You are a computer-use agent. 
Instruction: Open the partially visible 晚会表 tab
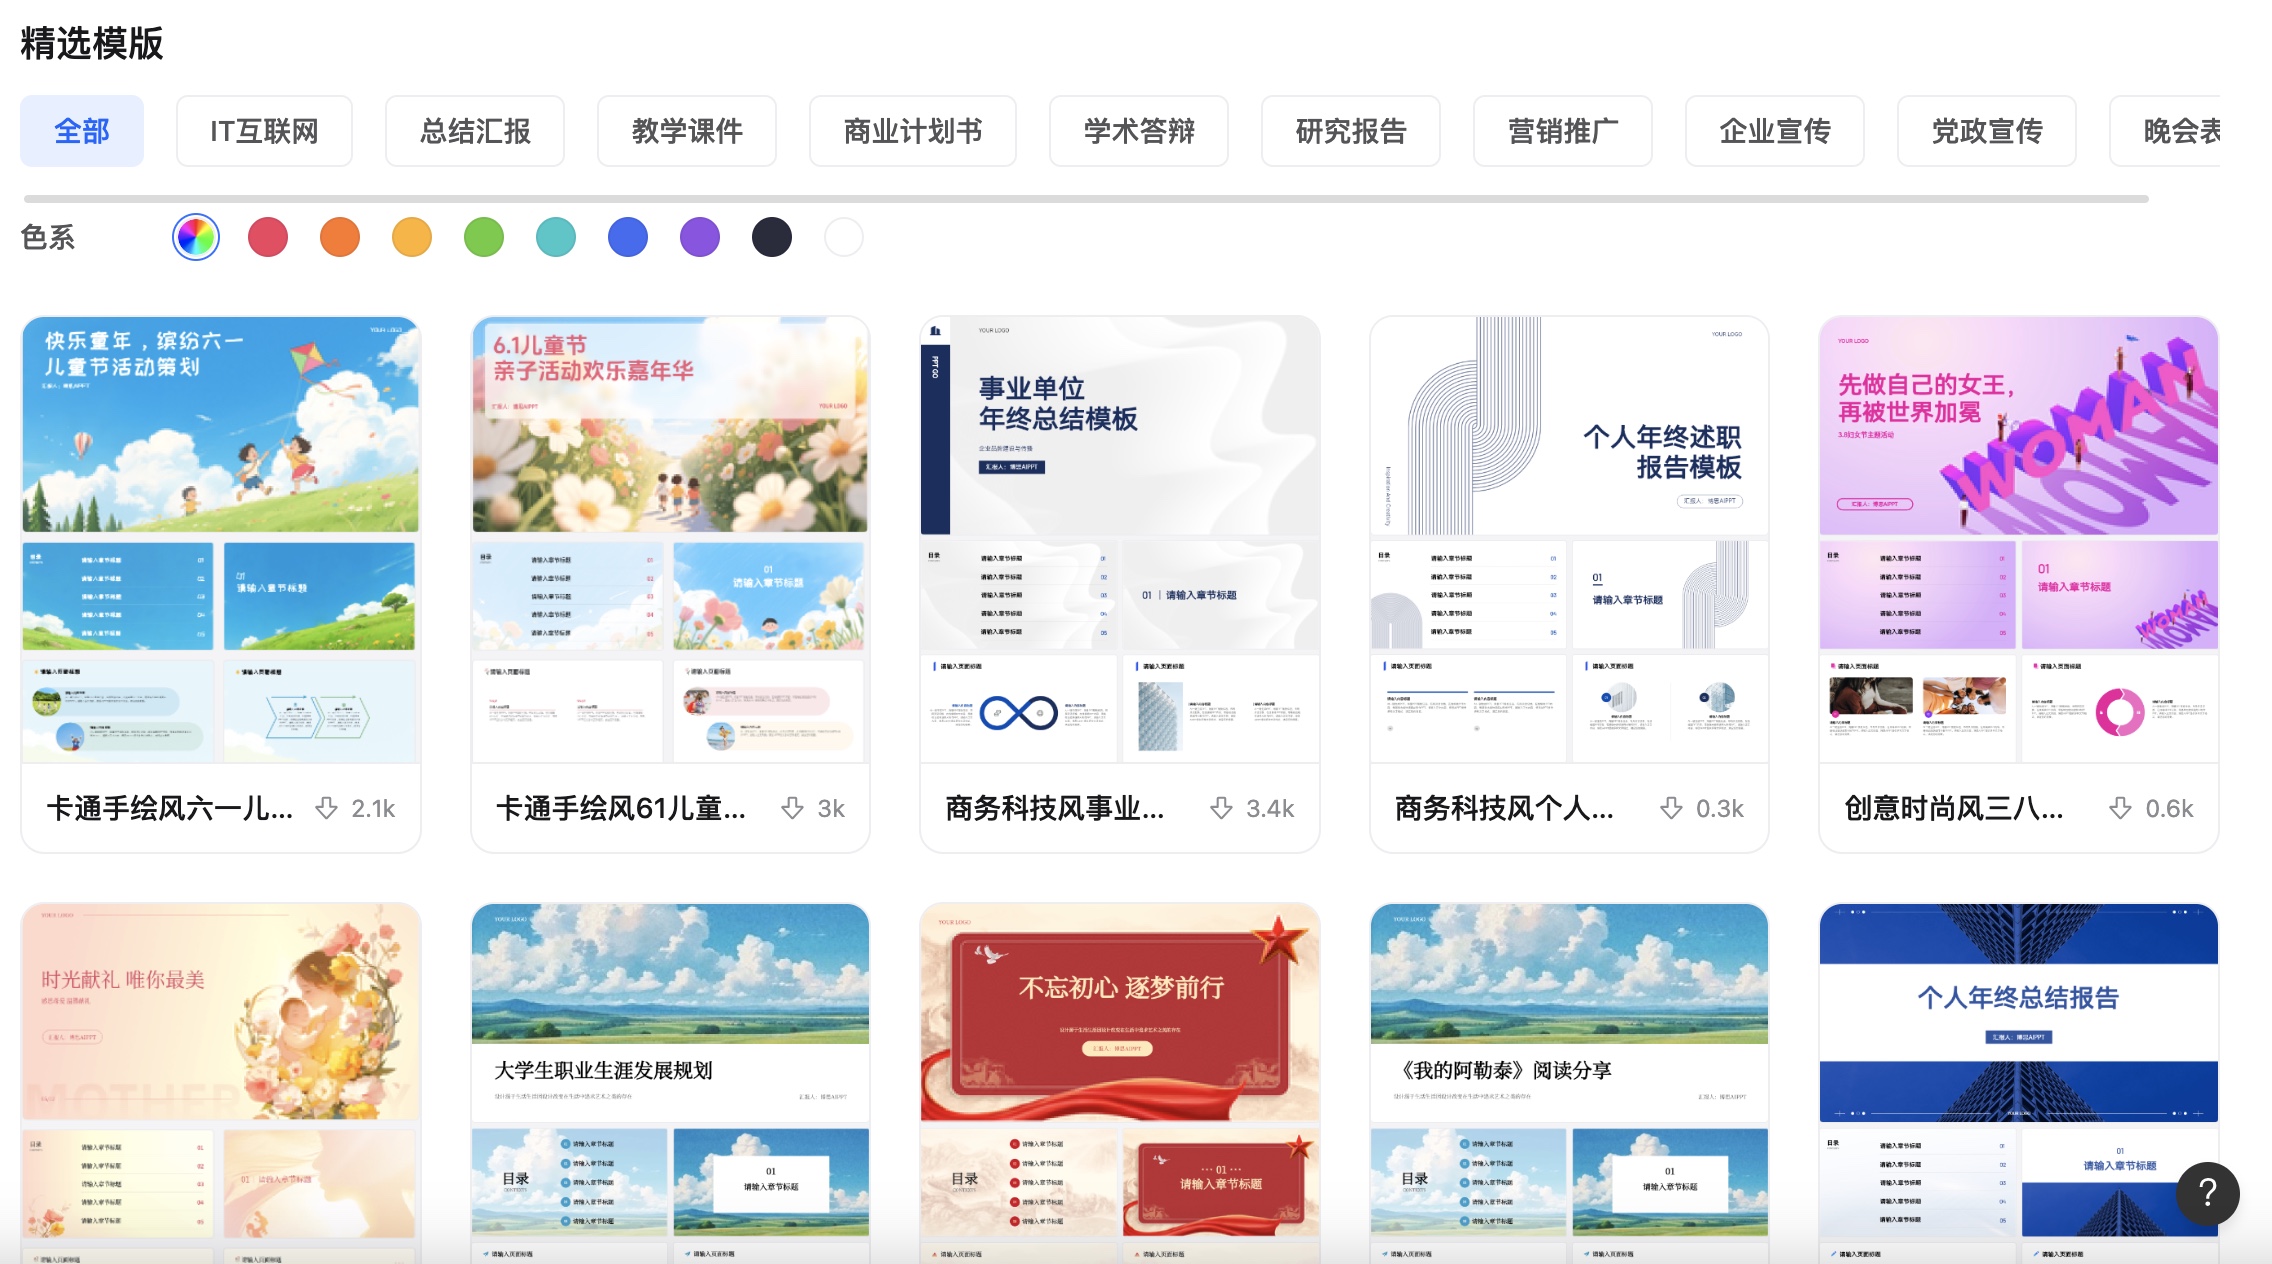click(2166, 131)
